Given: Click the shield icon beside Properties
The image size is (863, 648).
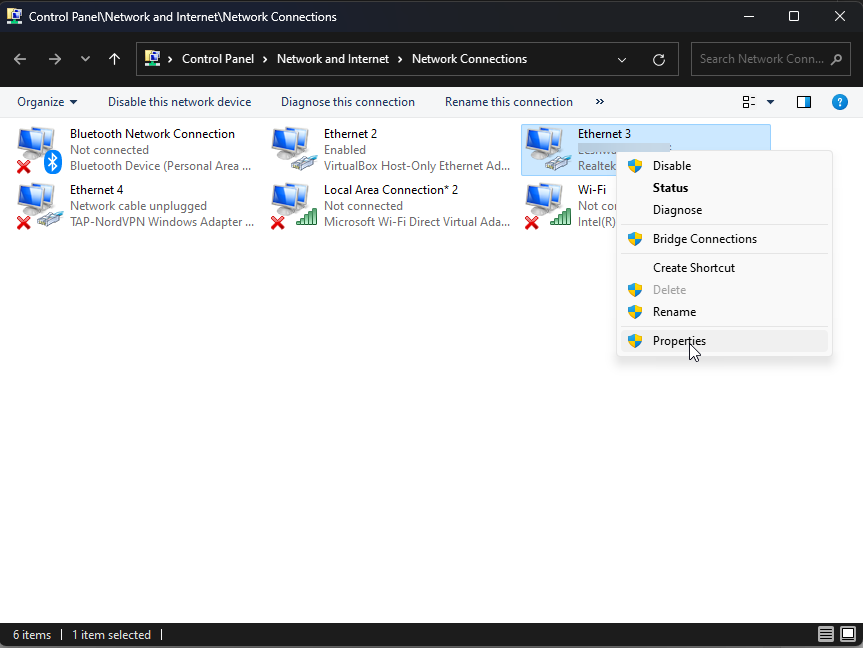Looking at the screenshot, I should click(x=635, y=341).
